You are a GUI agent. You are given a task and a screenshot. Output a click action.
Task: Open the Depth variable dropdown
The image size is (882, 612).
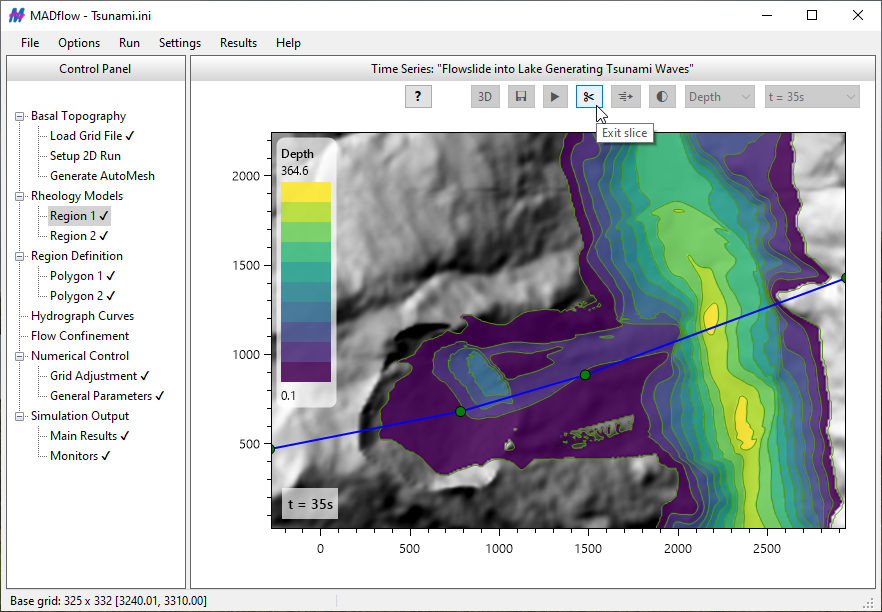pos(719,97)
